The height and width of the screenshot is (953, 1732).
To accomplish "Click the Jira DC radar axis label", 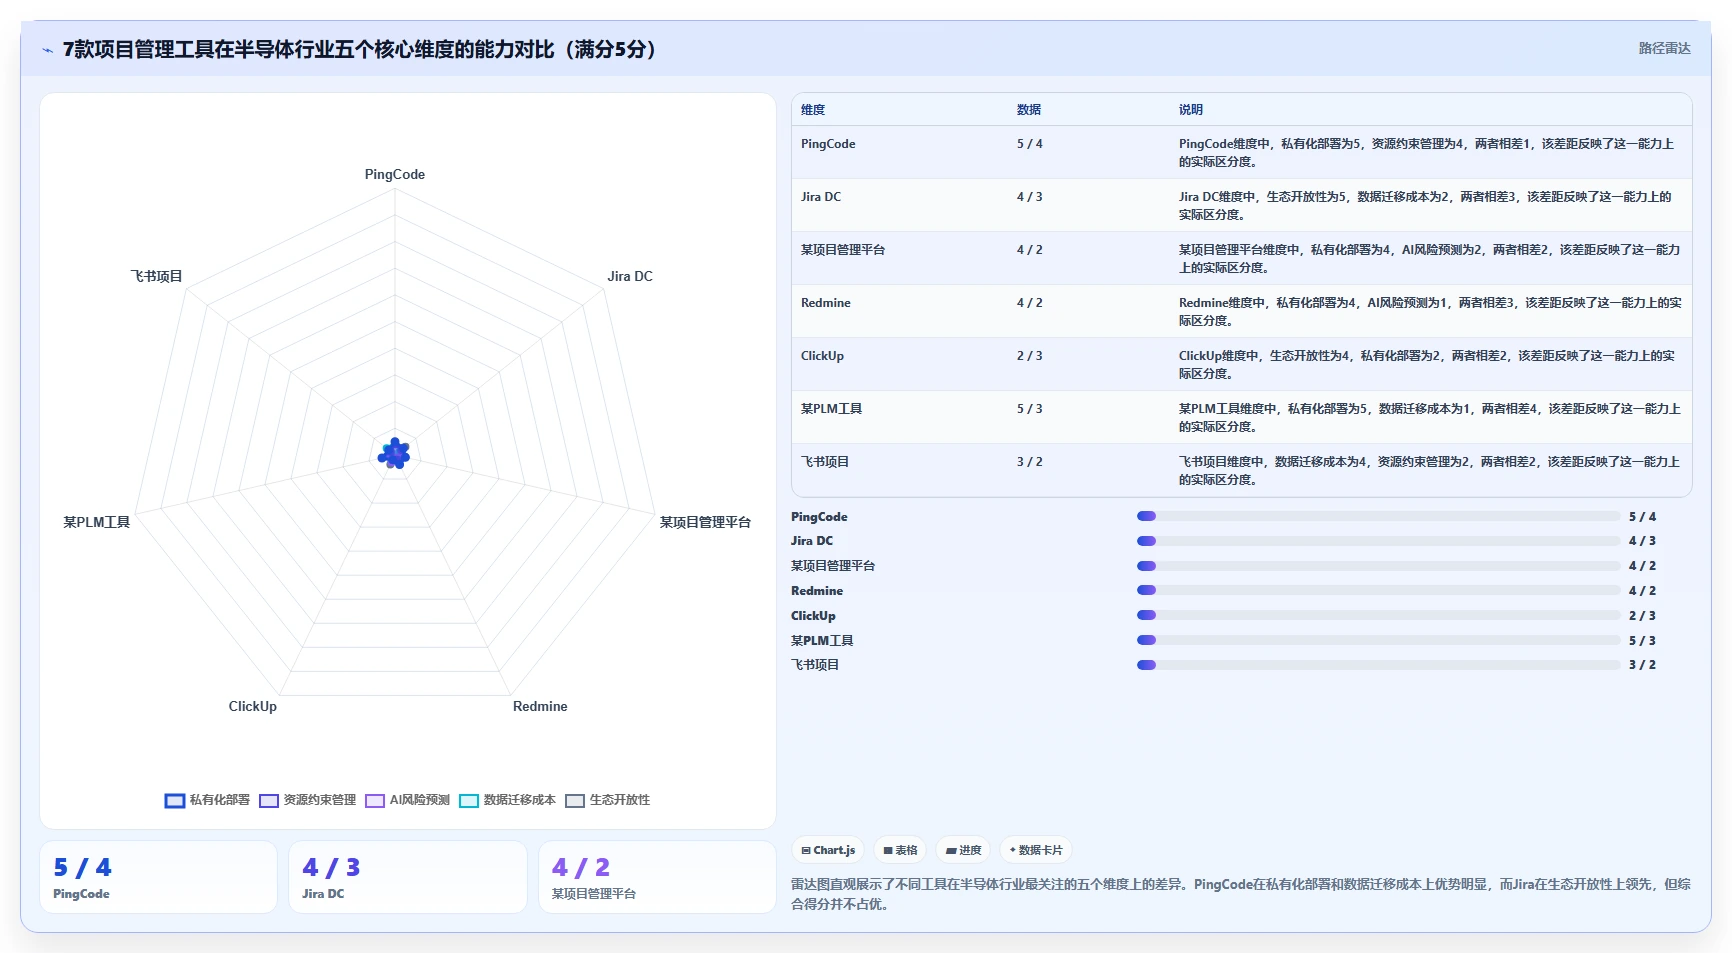I will (630, 276).
